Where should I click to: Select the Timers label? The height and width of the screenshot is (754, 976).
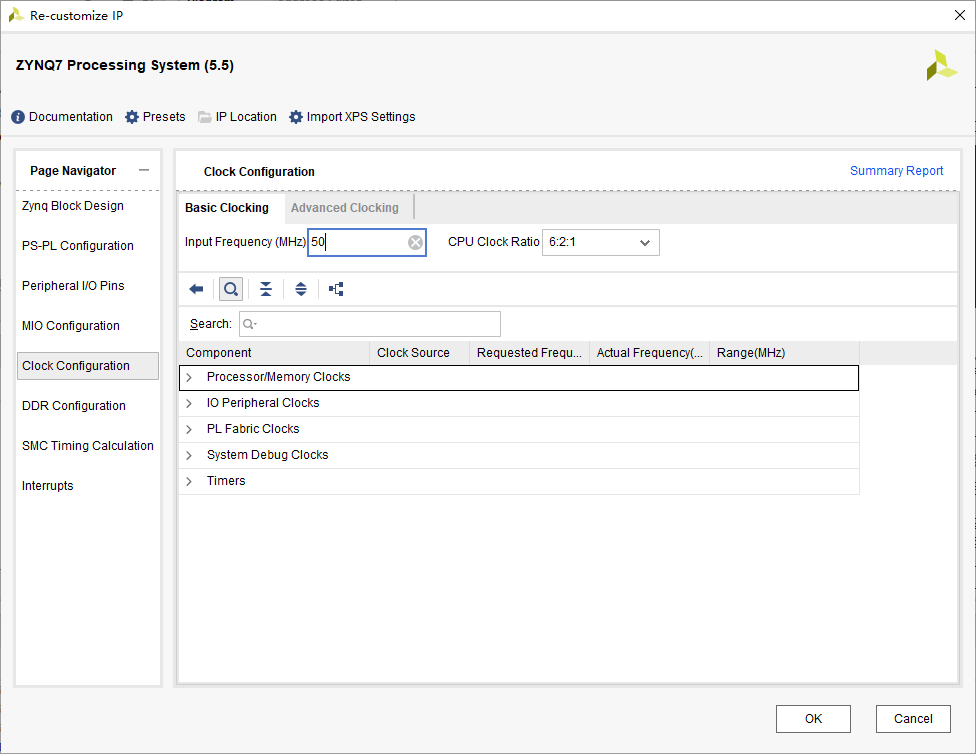tap(226, 481)
